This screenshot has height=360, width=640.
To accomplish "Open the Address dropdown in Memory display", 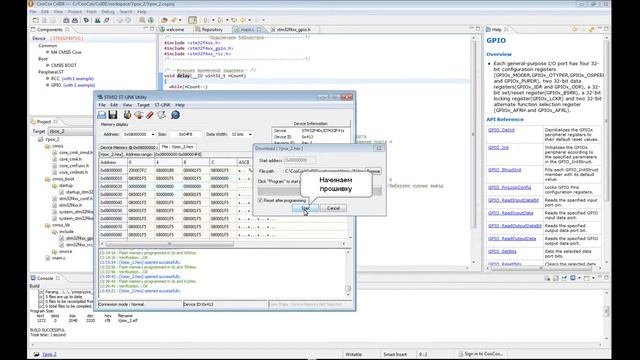I will [x=153, y=134].
